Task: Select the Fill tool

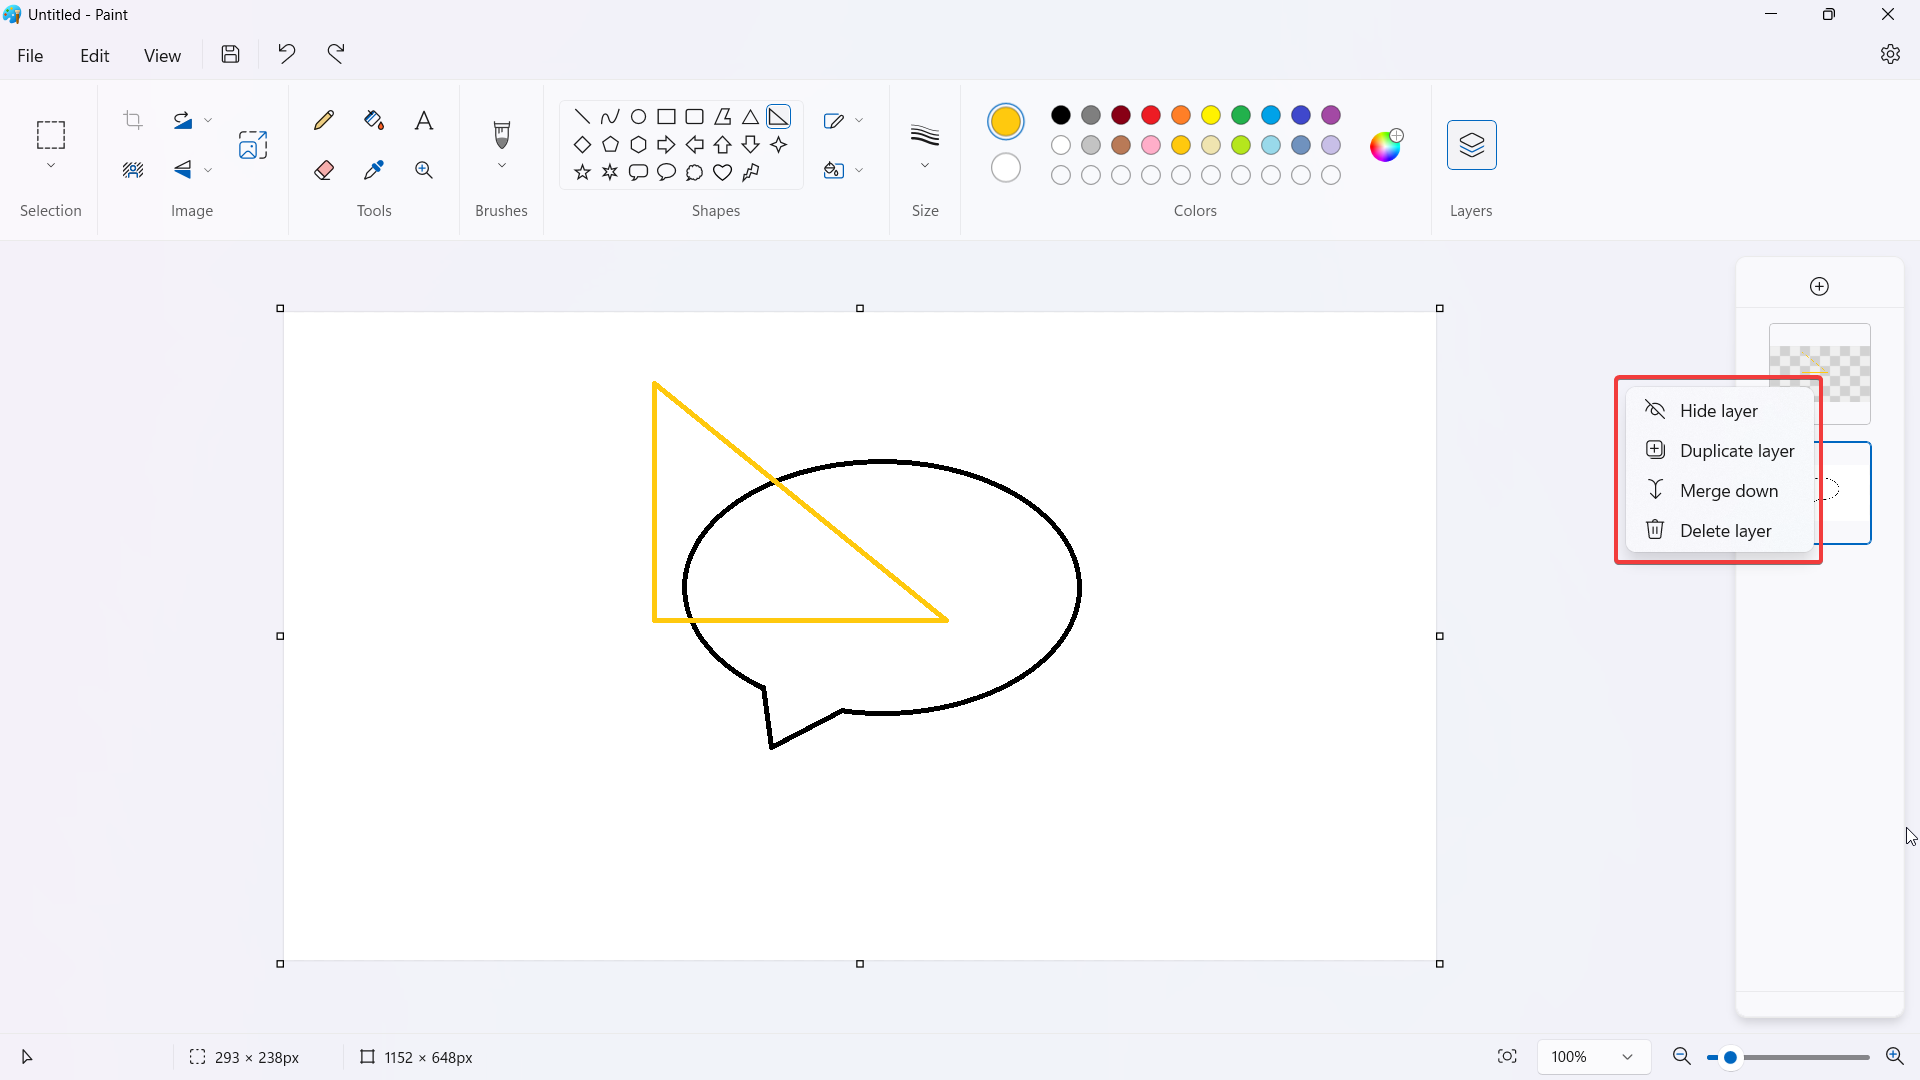Action: point(373,120)
